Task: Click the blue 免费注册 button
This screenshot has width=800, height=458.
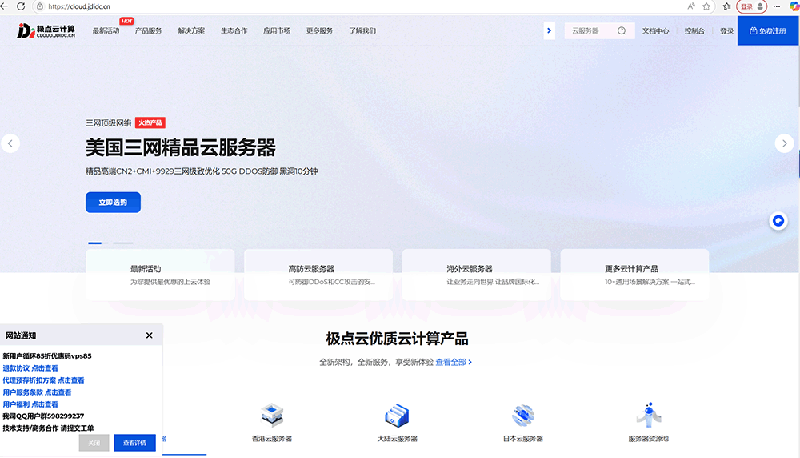Action: coord(768,31)
